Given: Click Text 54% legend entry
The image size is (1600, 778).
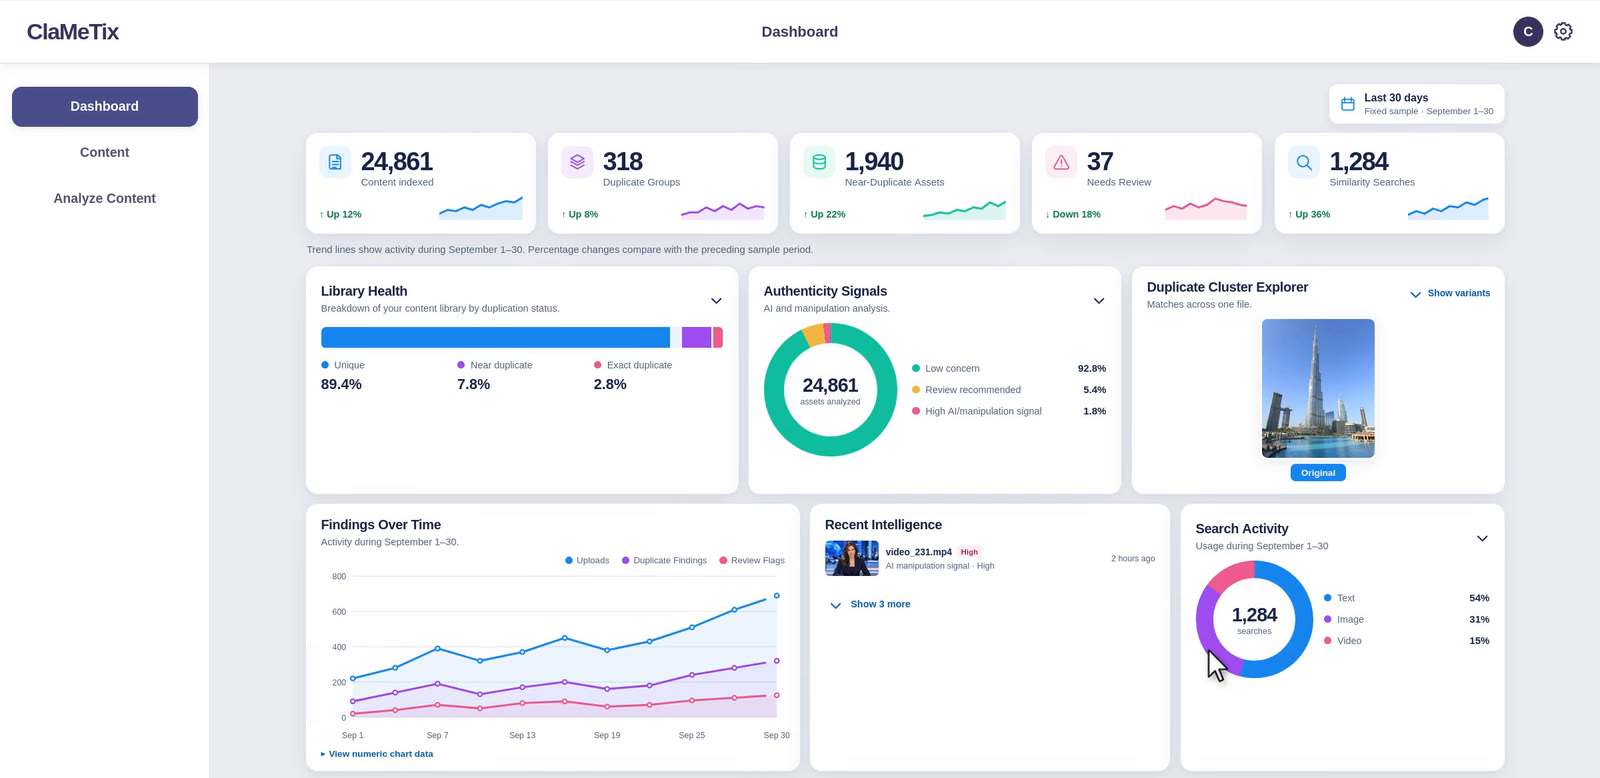Looking at the screenshot, I should (1406, 598).
